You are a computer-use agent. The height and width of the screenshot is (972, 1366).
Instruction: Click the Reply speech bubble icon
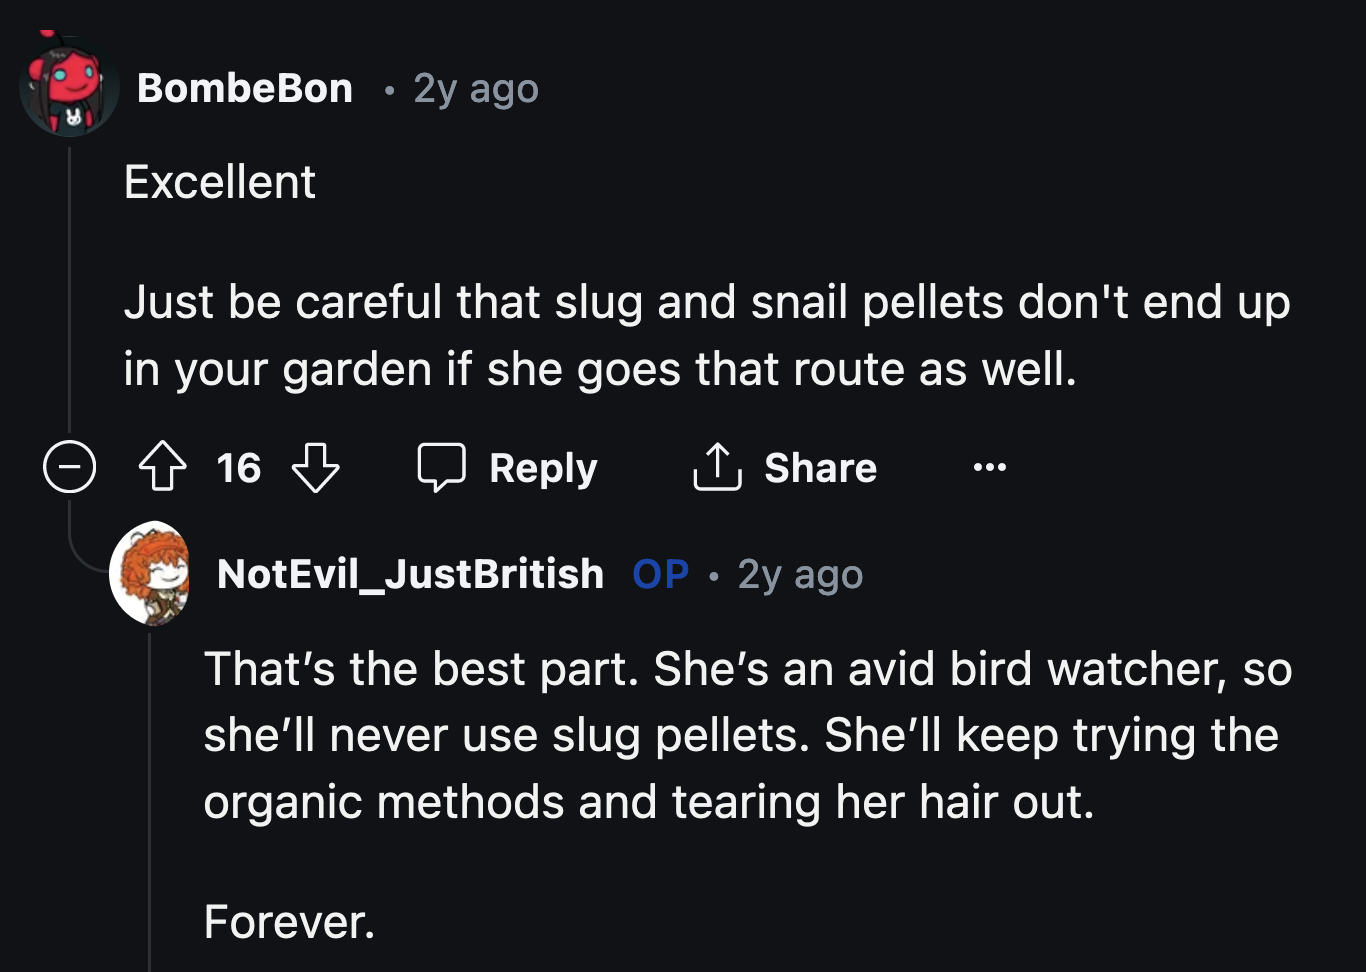pyautogui.click(x=440, y=467)
